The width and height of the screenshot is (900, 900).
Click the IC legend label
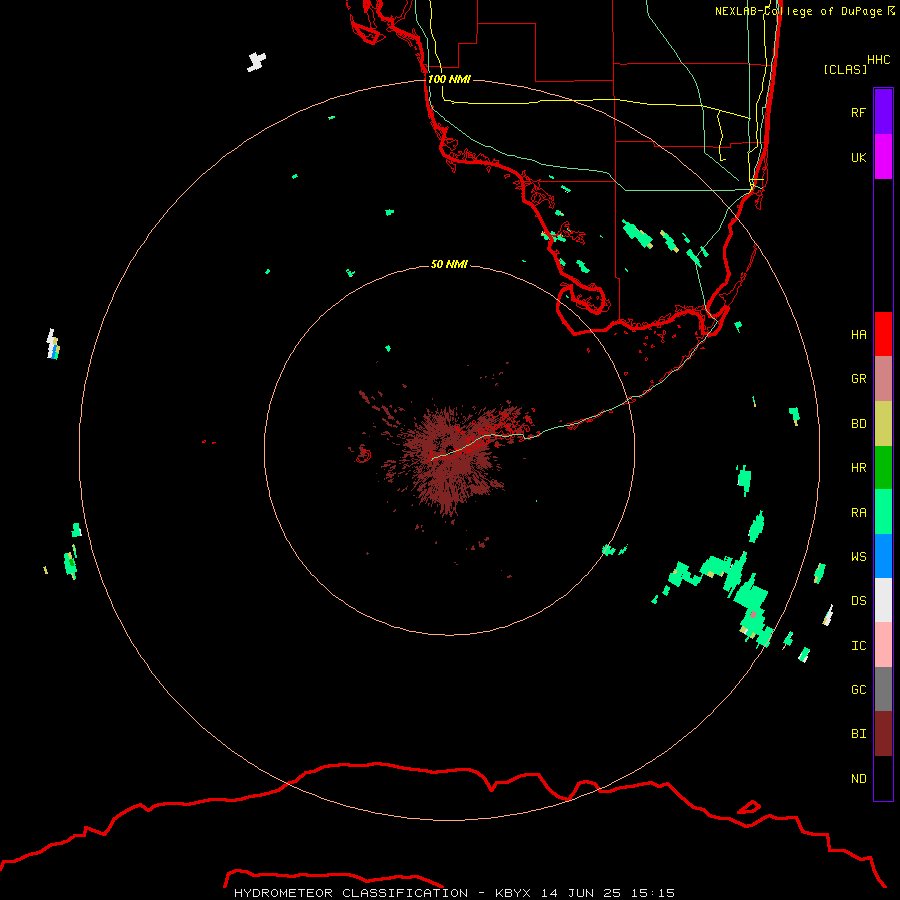click(x=858, y=646)
